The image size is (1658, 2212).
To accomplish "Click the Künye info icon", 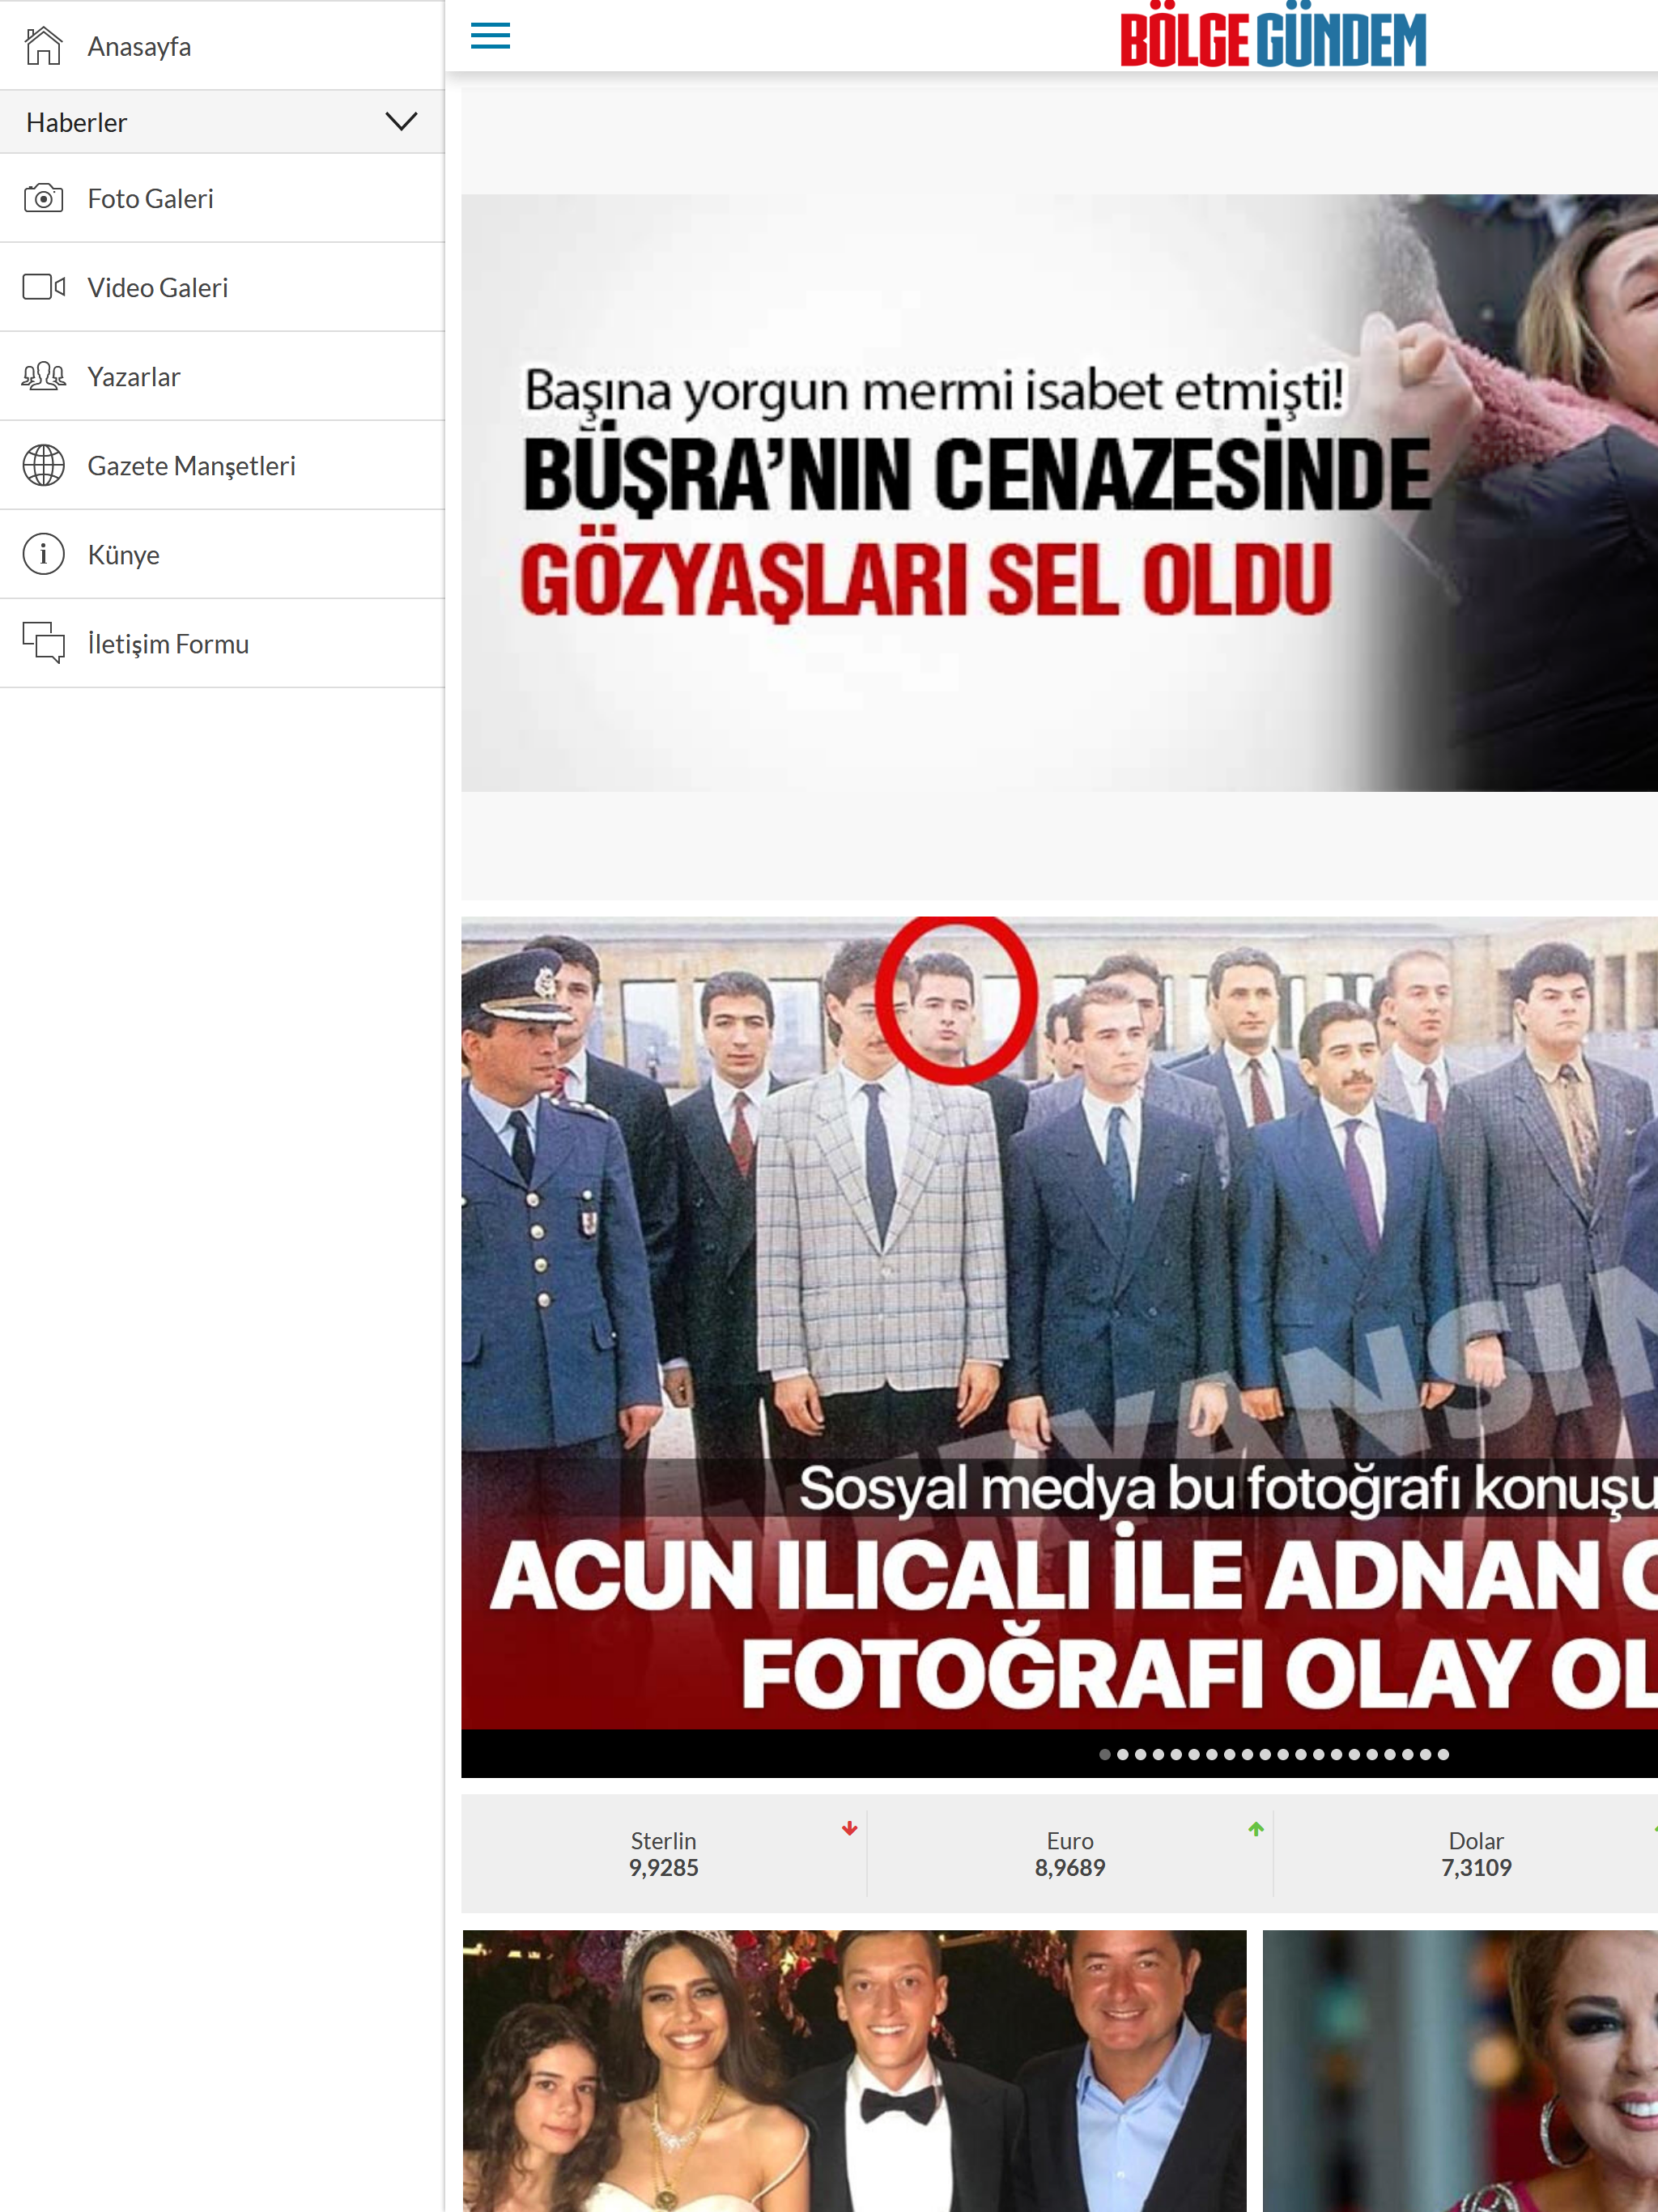I will [x=43, y=554].
